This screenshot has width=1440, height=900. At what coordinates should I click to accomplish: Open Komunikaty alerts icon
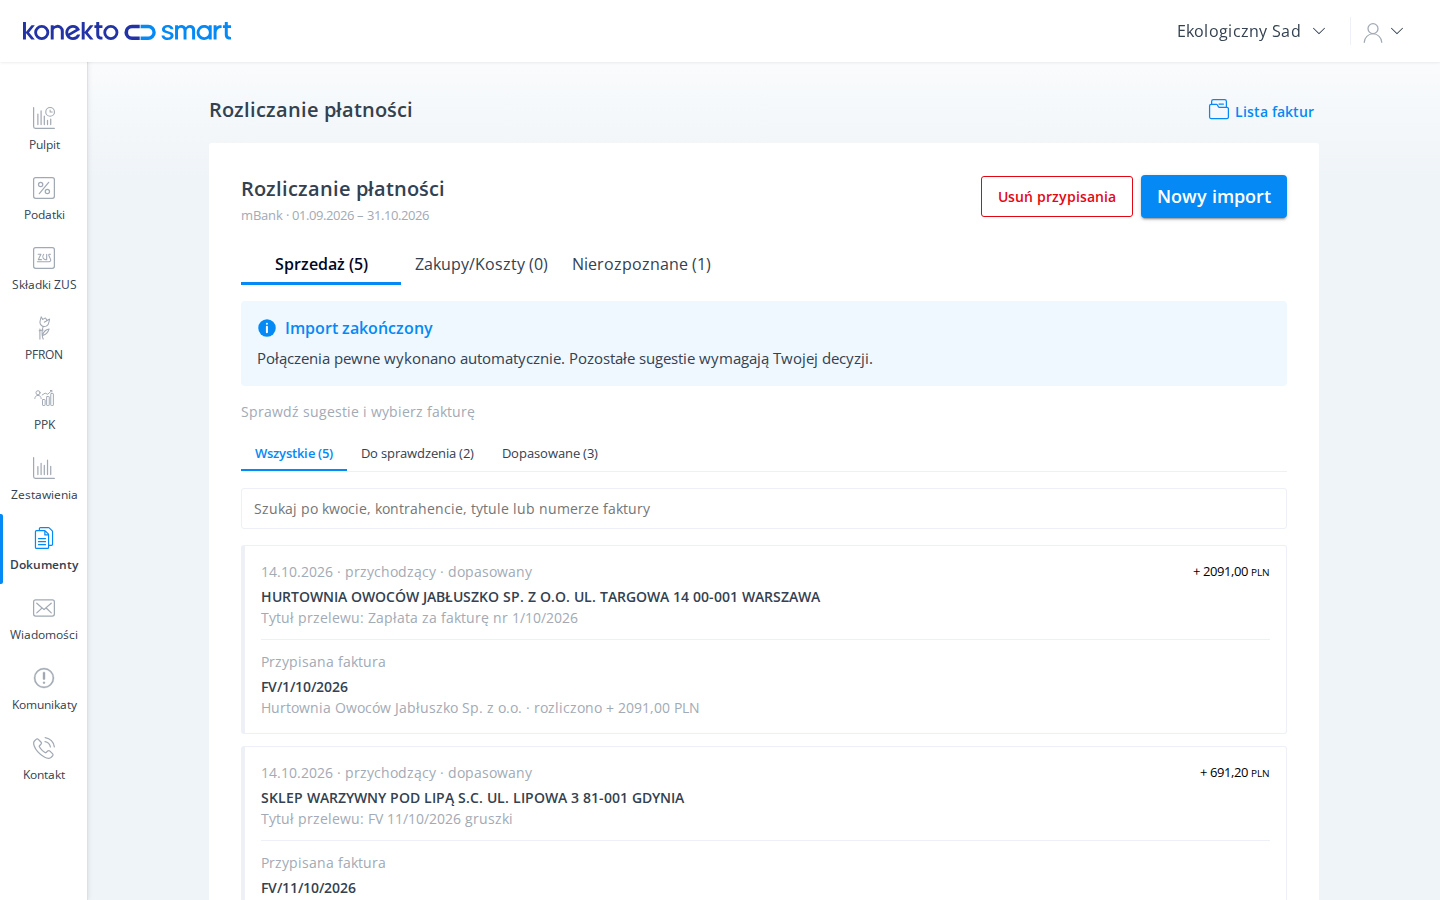tap(44, 678)
